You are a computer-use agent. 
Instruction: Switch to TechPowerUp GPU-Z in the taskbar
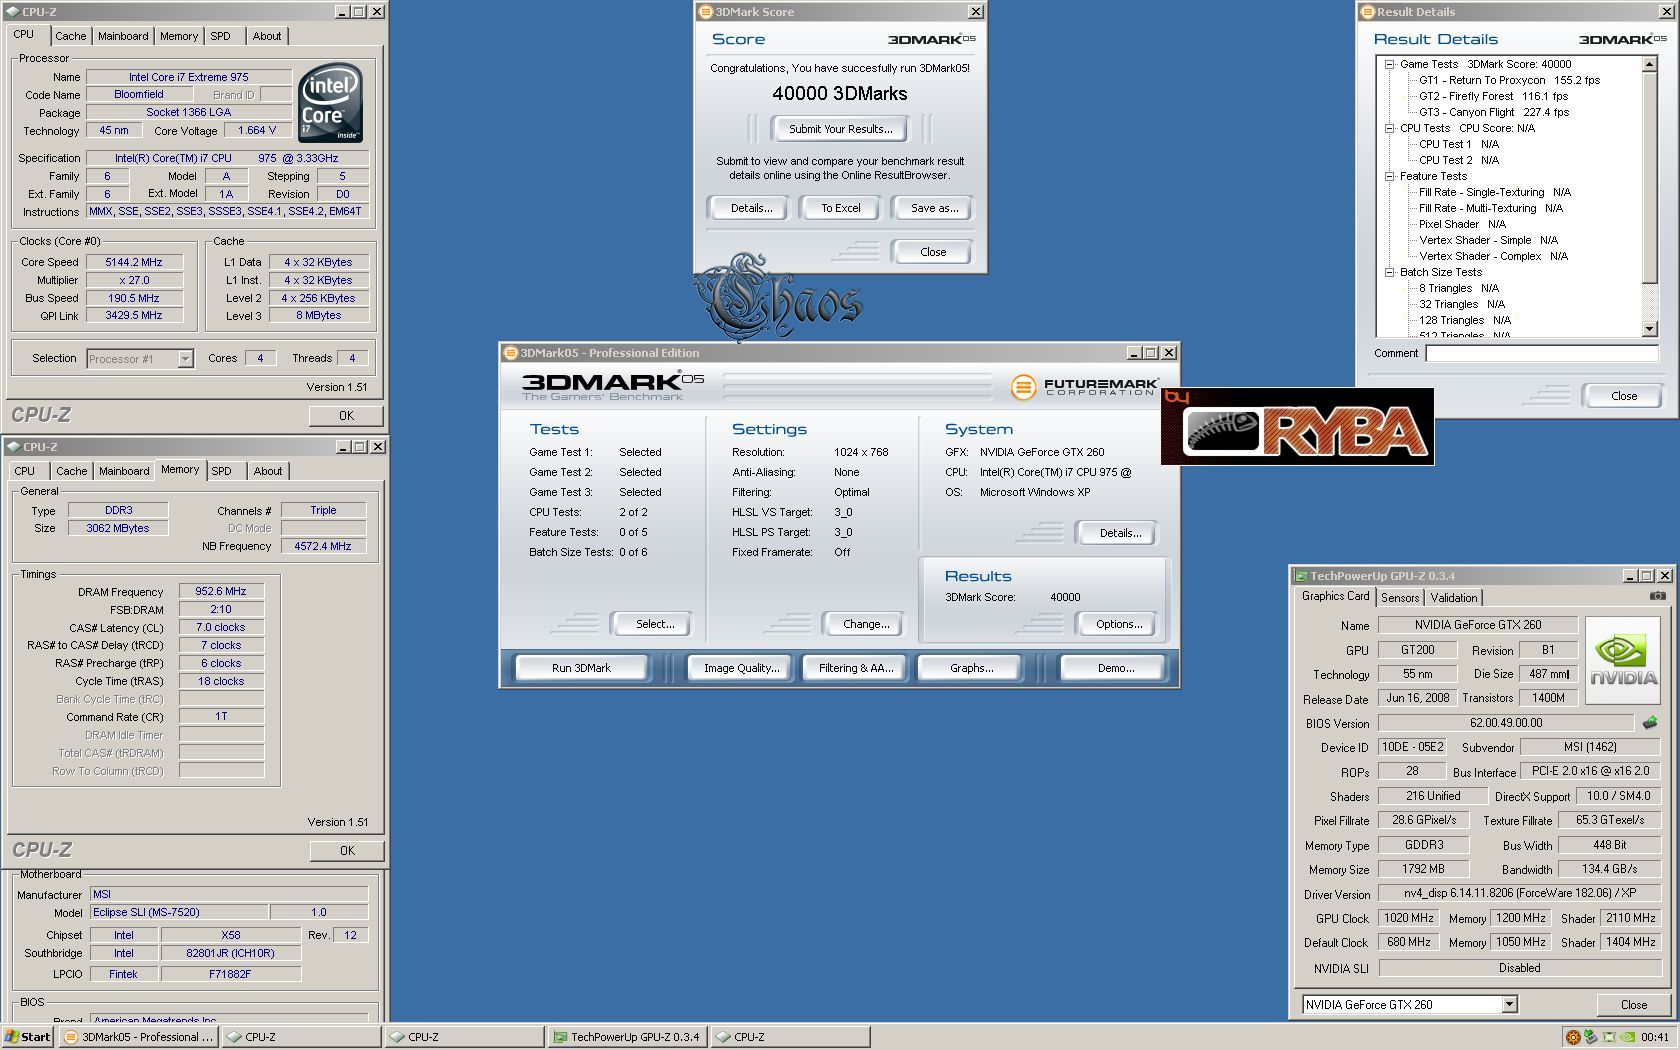pyautogui.click(x=627, y=1037)
